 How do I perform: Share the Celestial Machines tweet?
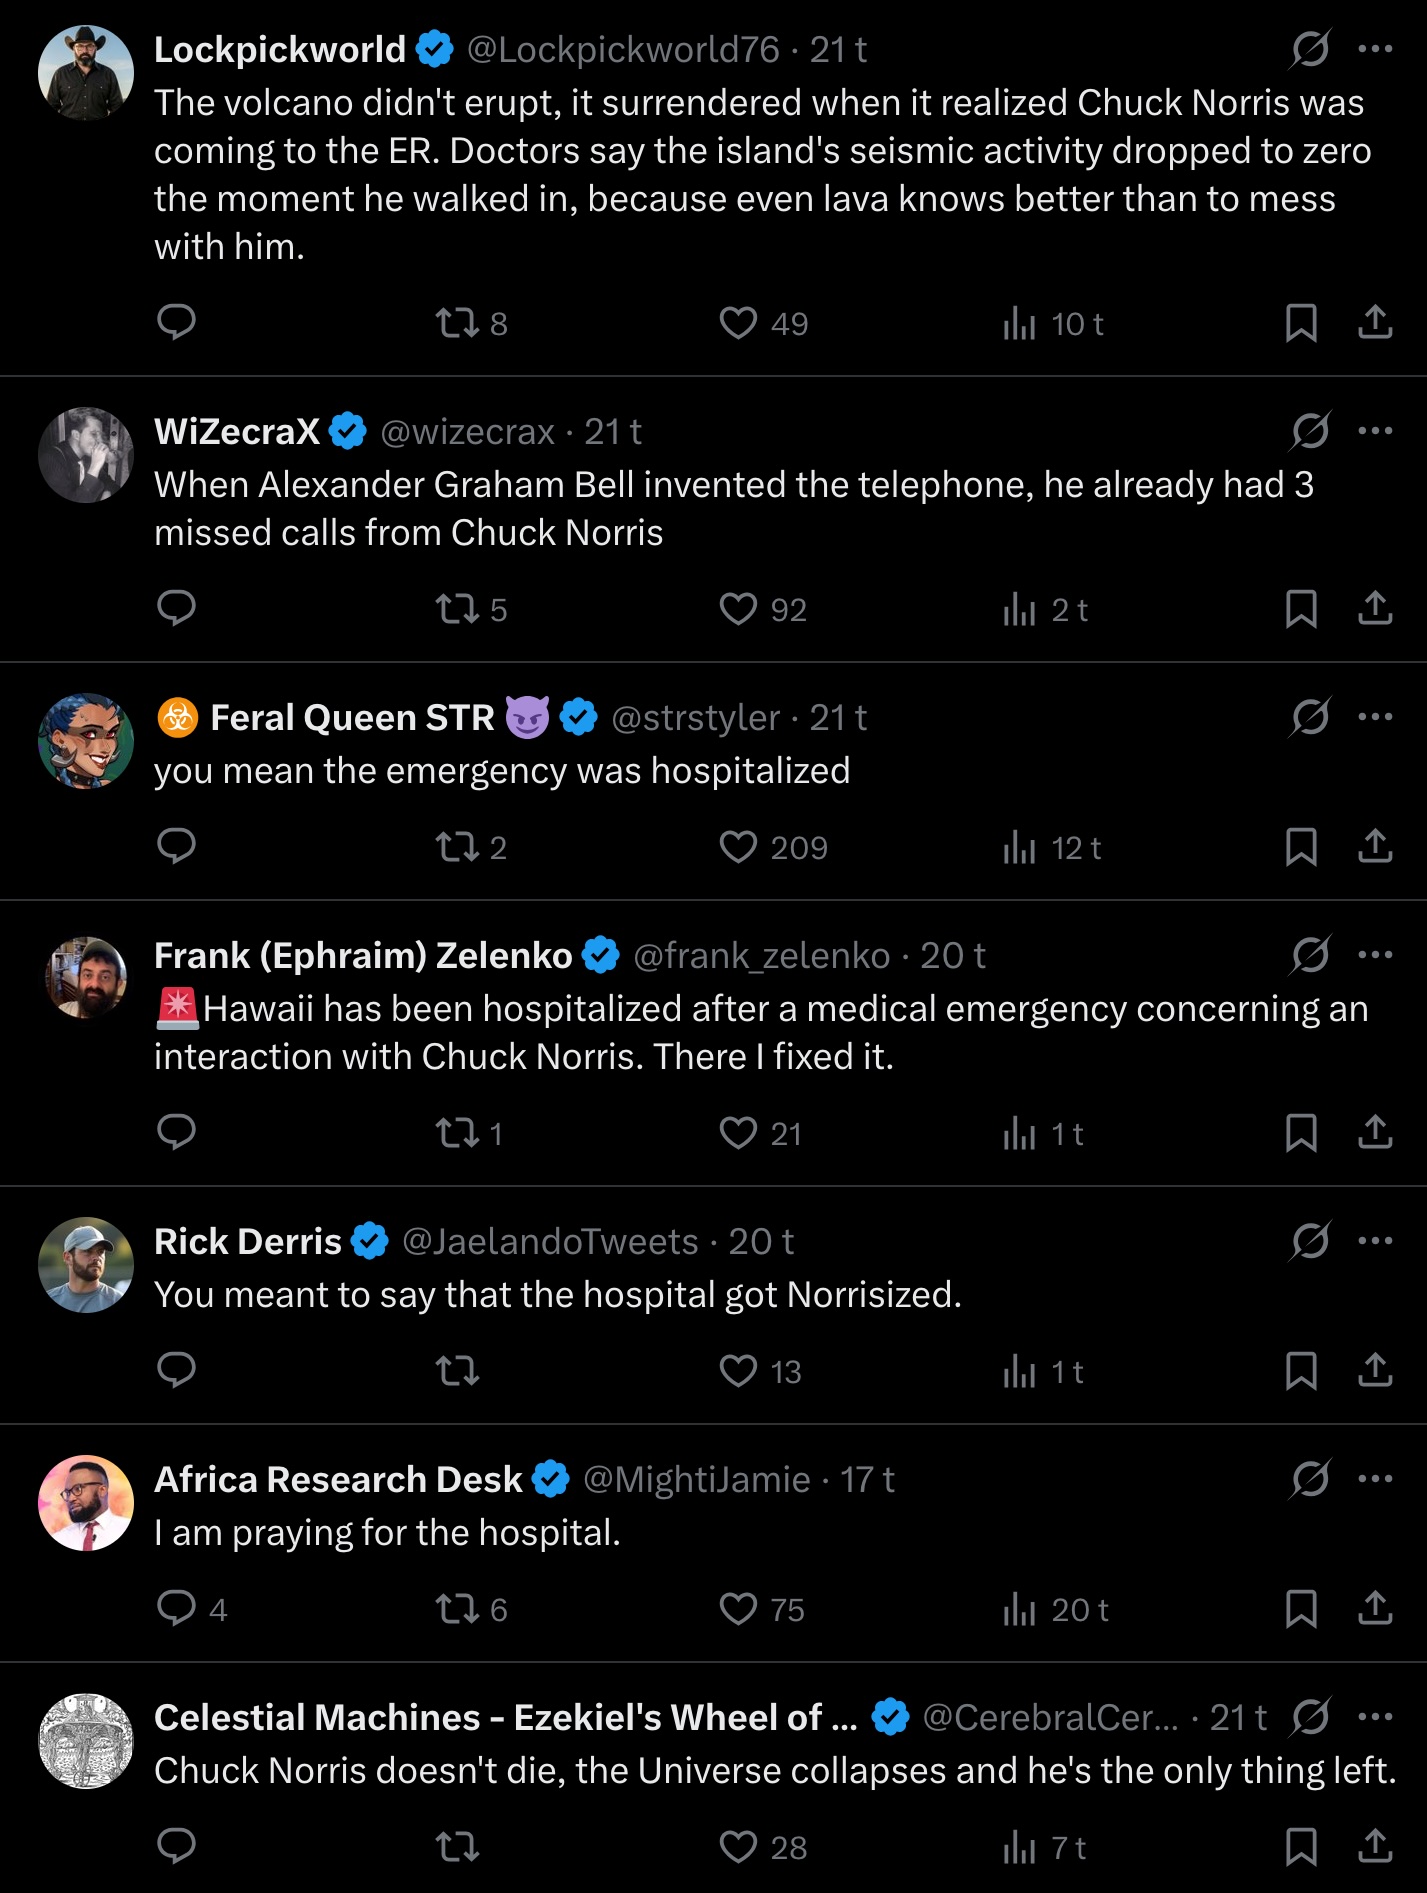[x=1375, y=1846]
